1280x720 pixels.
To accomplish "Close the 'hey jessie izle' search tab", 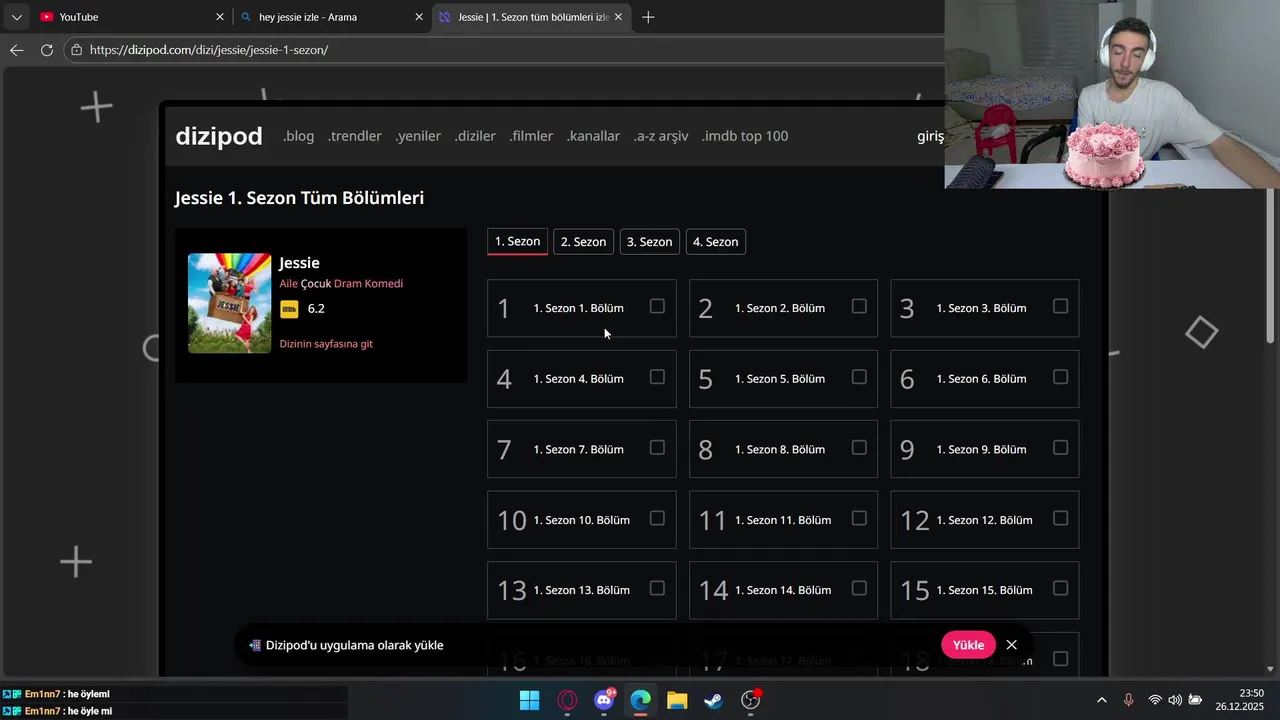I will point(419,17).
